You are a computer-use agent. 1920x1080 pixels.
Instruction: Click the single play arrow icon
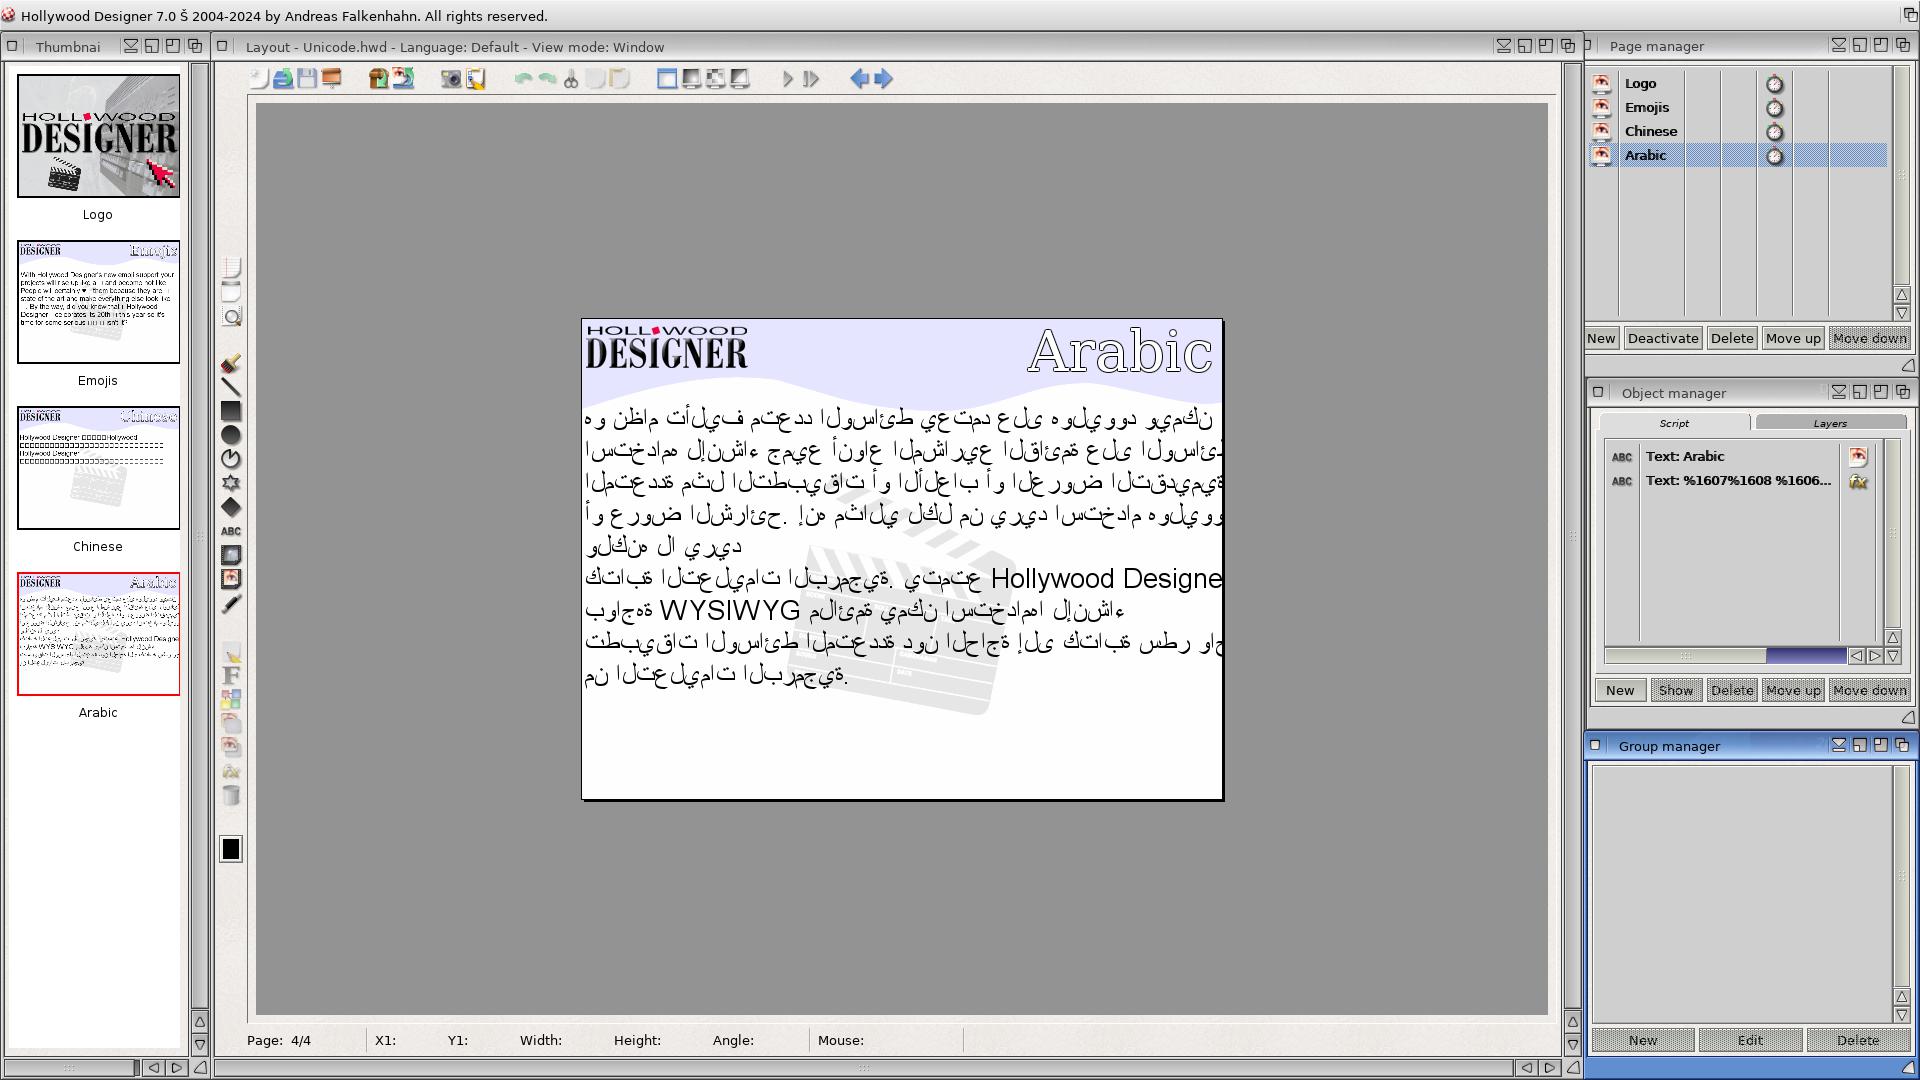[788, 79]
